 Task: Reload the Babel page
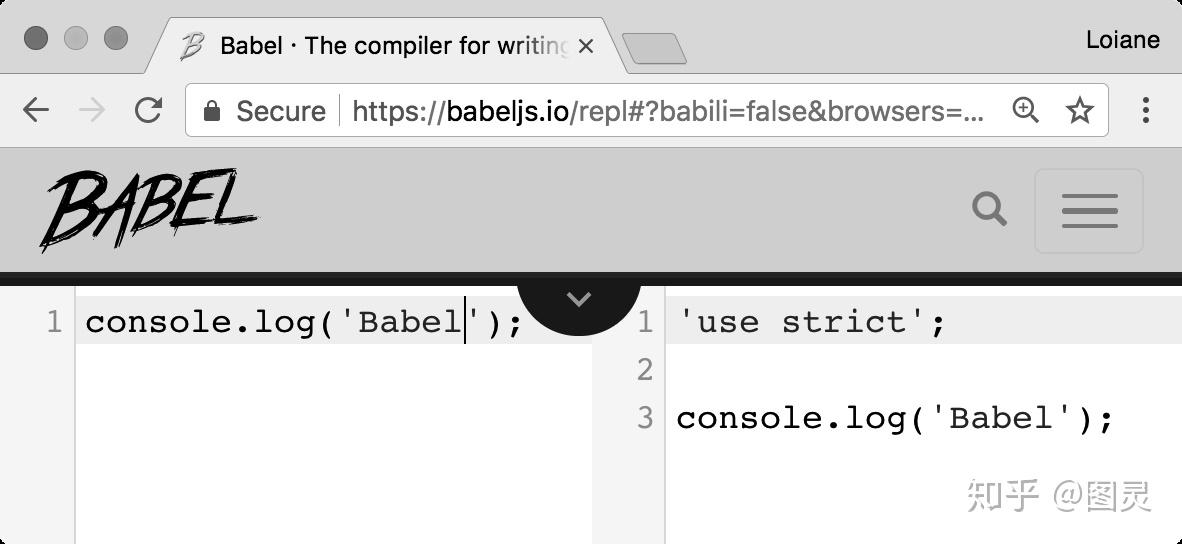tap(149, 110)
